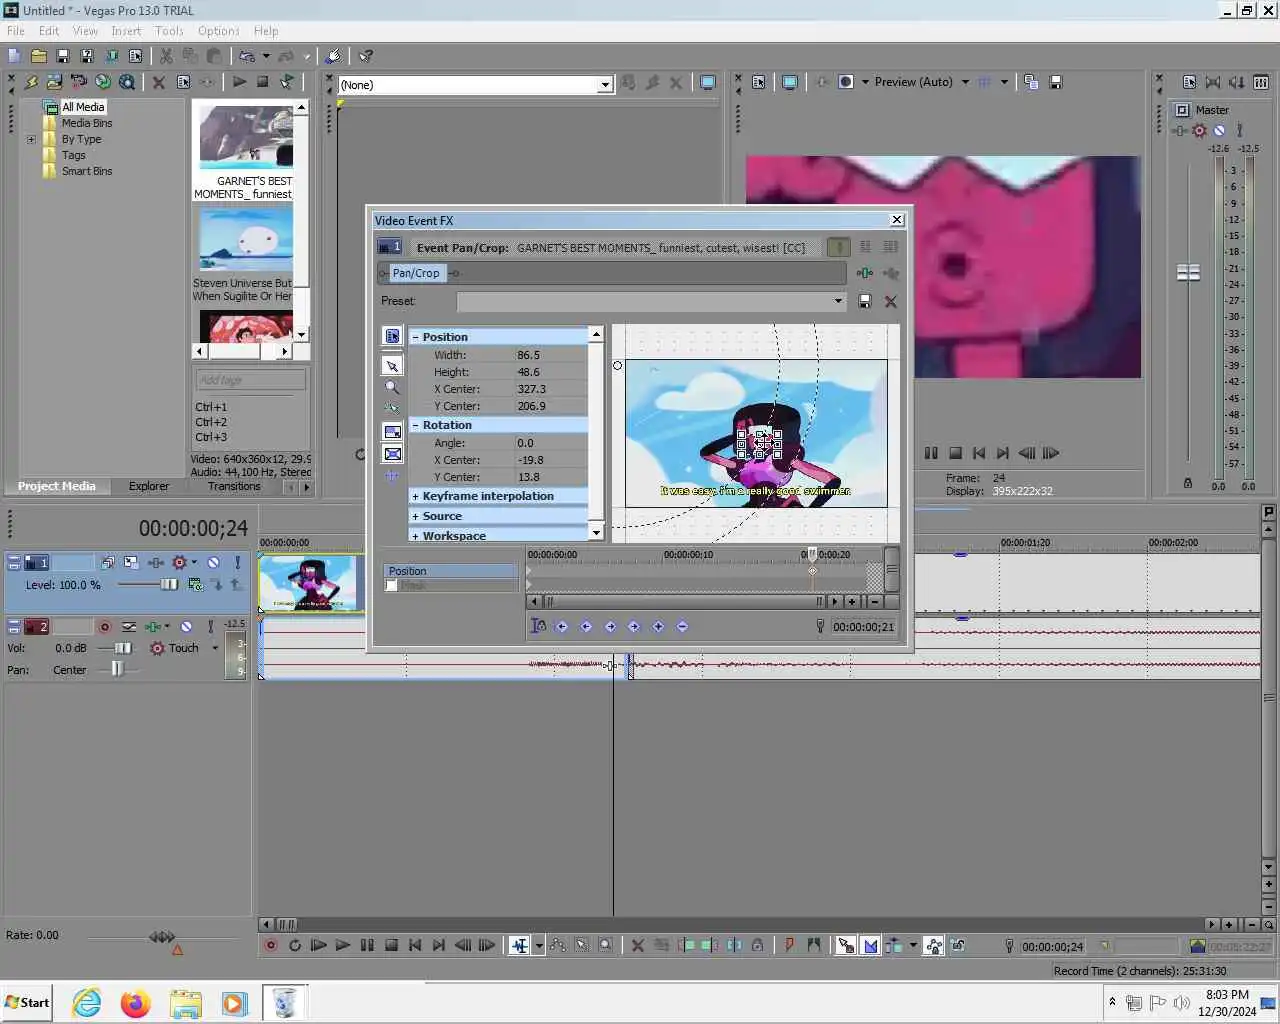Select GARNET'S BEST MOMENTS media thumbnail
Screen dimensions: 1280x1024
(x=246, y=137)
